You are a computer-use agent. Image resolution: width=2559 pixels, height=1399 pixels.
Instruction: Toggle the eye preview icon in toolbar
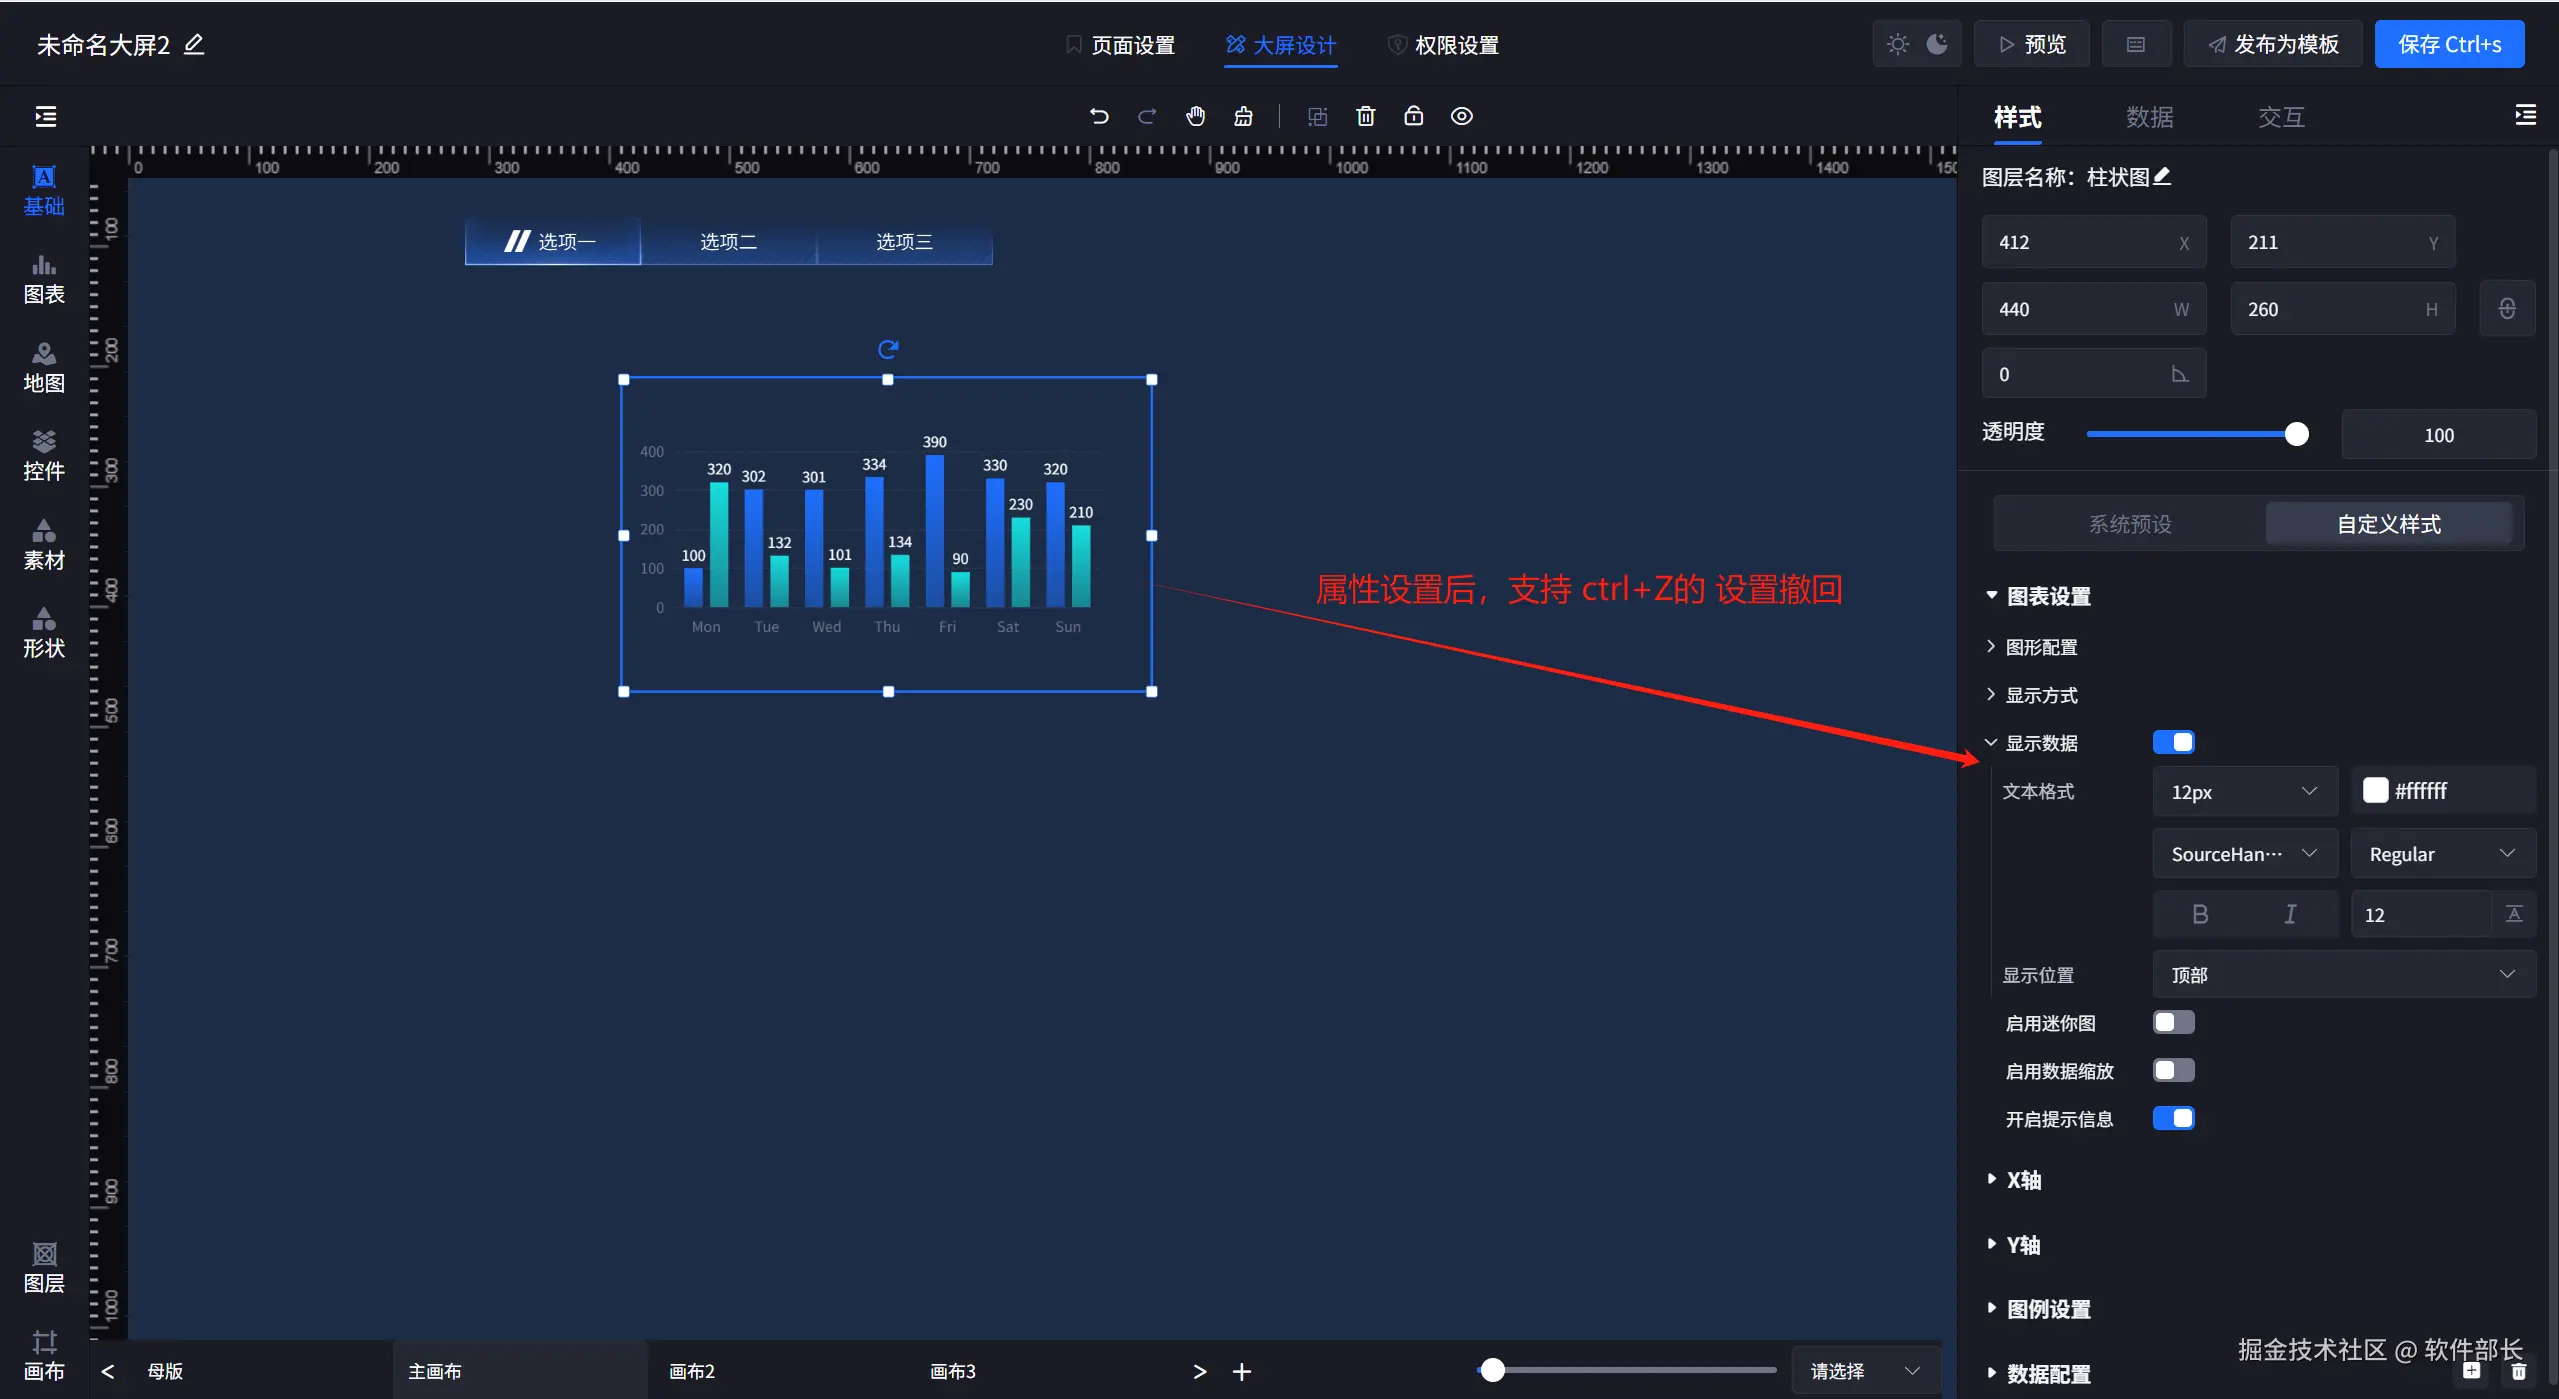click(1461, 116)
